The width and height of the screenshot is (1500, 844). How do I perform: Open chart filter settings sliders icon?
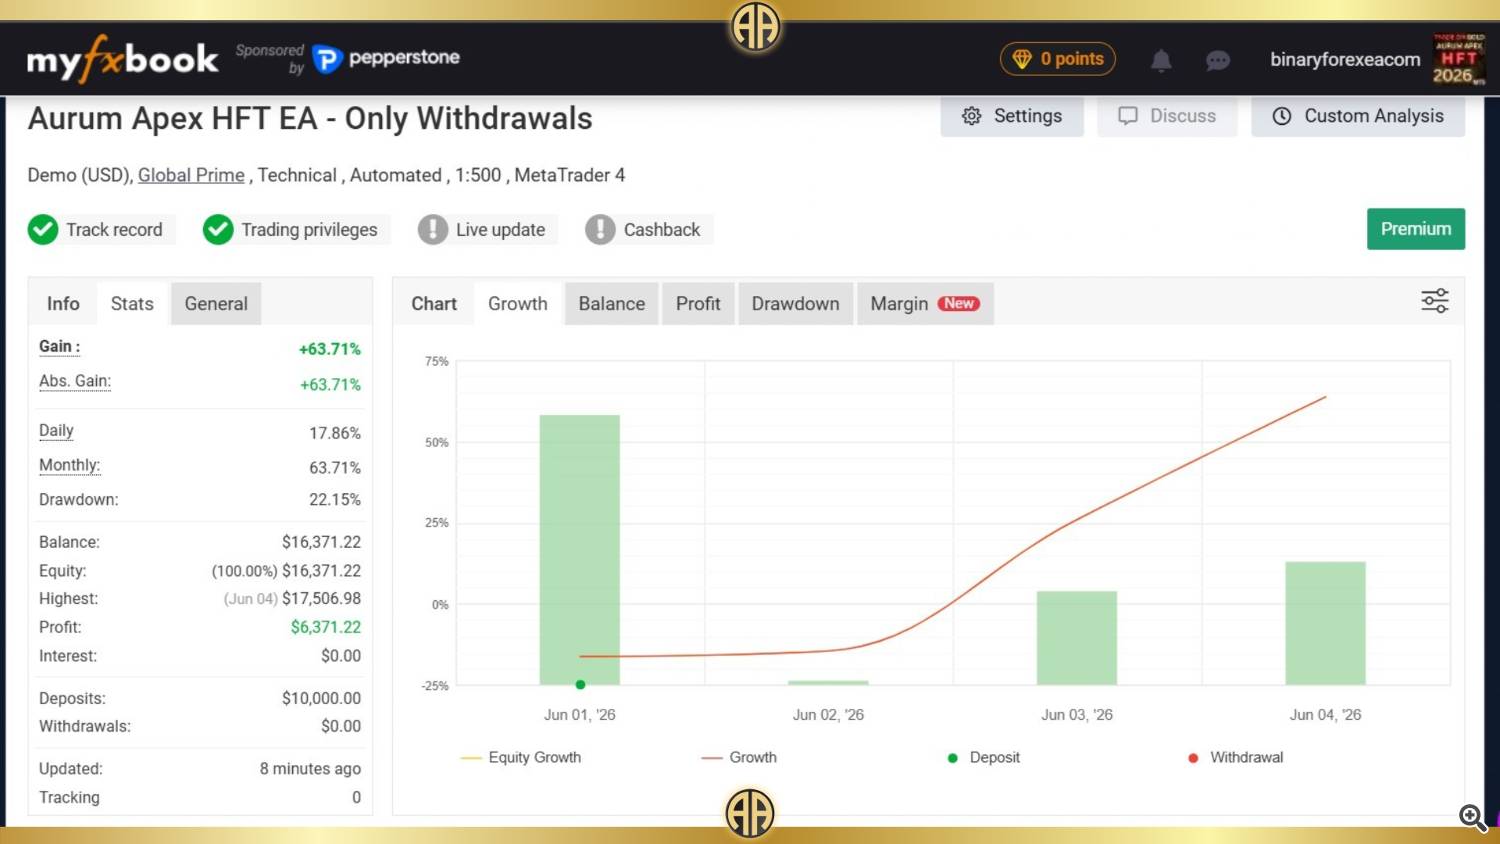pos(1435,301)
